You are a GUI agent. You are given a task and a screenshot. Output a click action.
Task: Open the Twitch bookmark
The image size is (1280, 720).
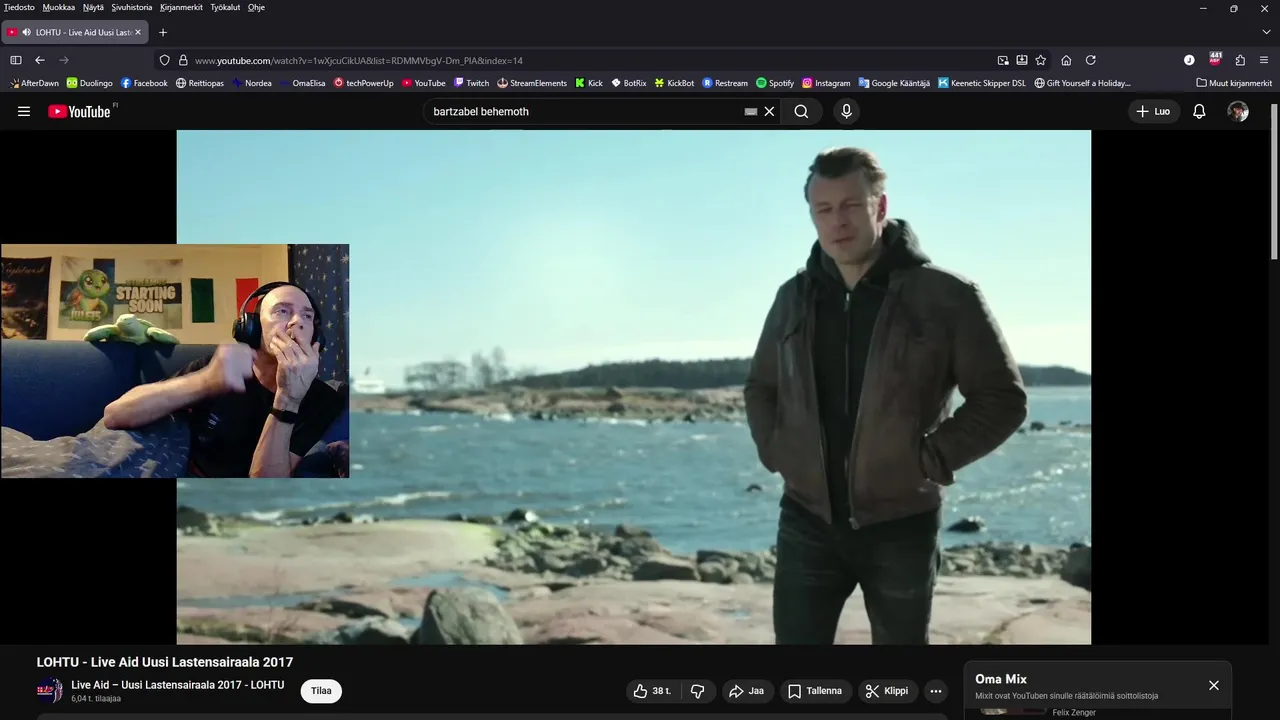point(472,83)
